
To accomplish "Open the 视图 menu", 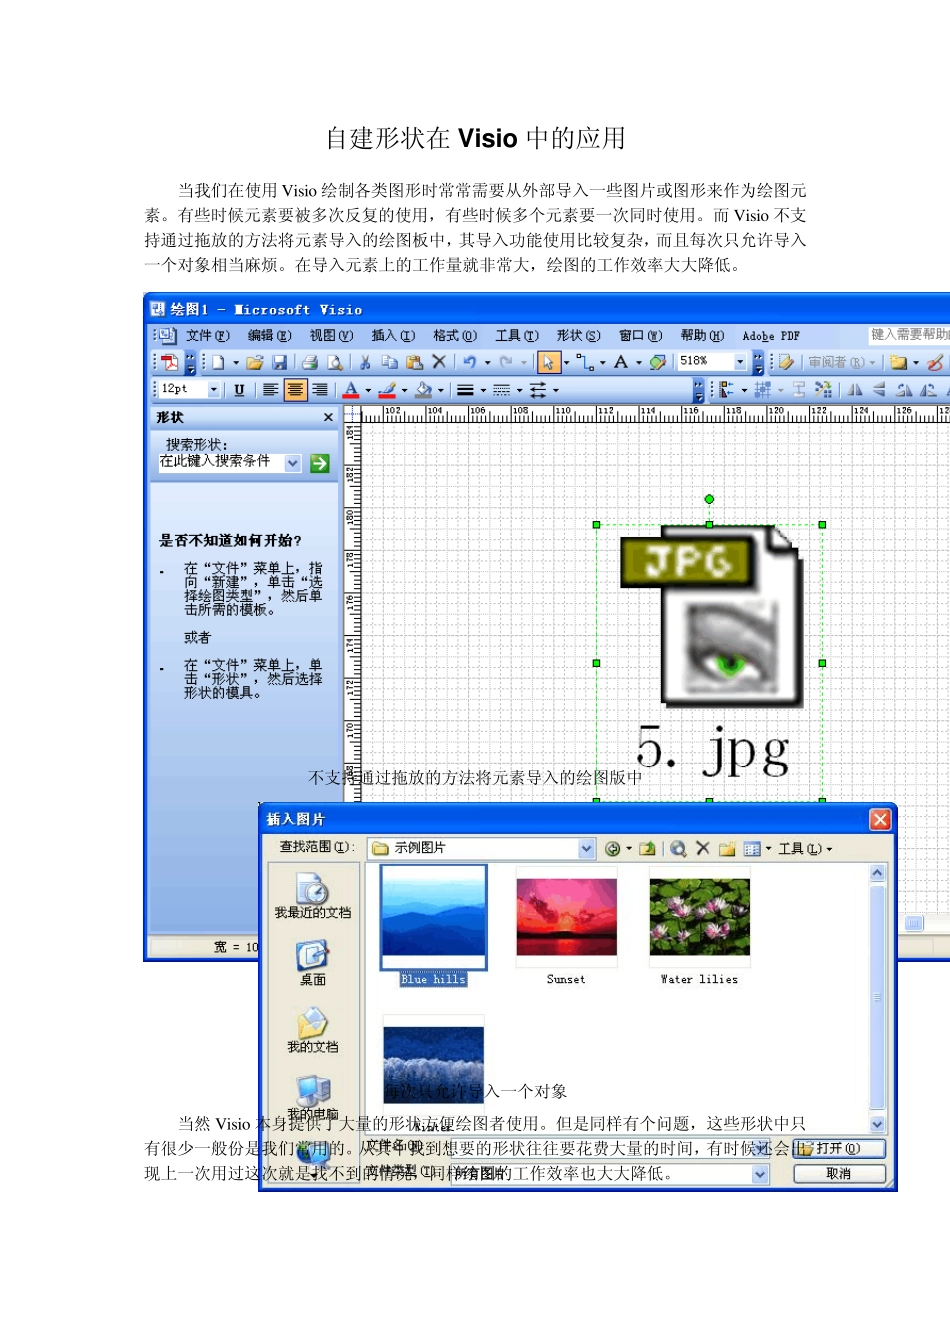I will (x=331, y=336).
